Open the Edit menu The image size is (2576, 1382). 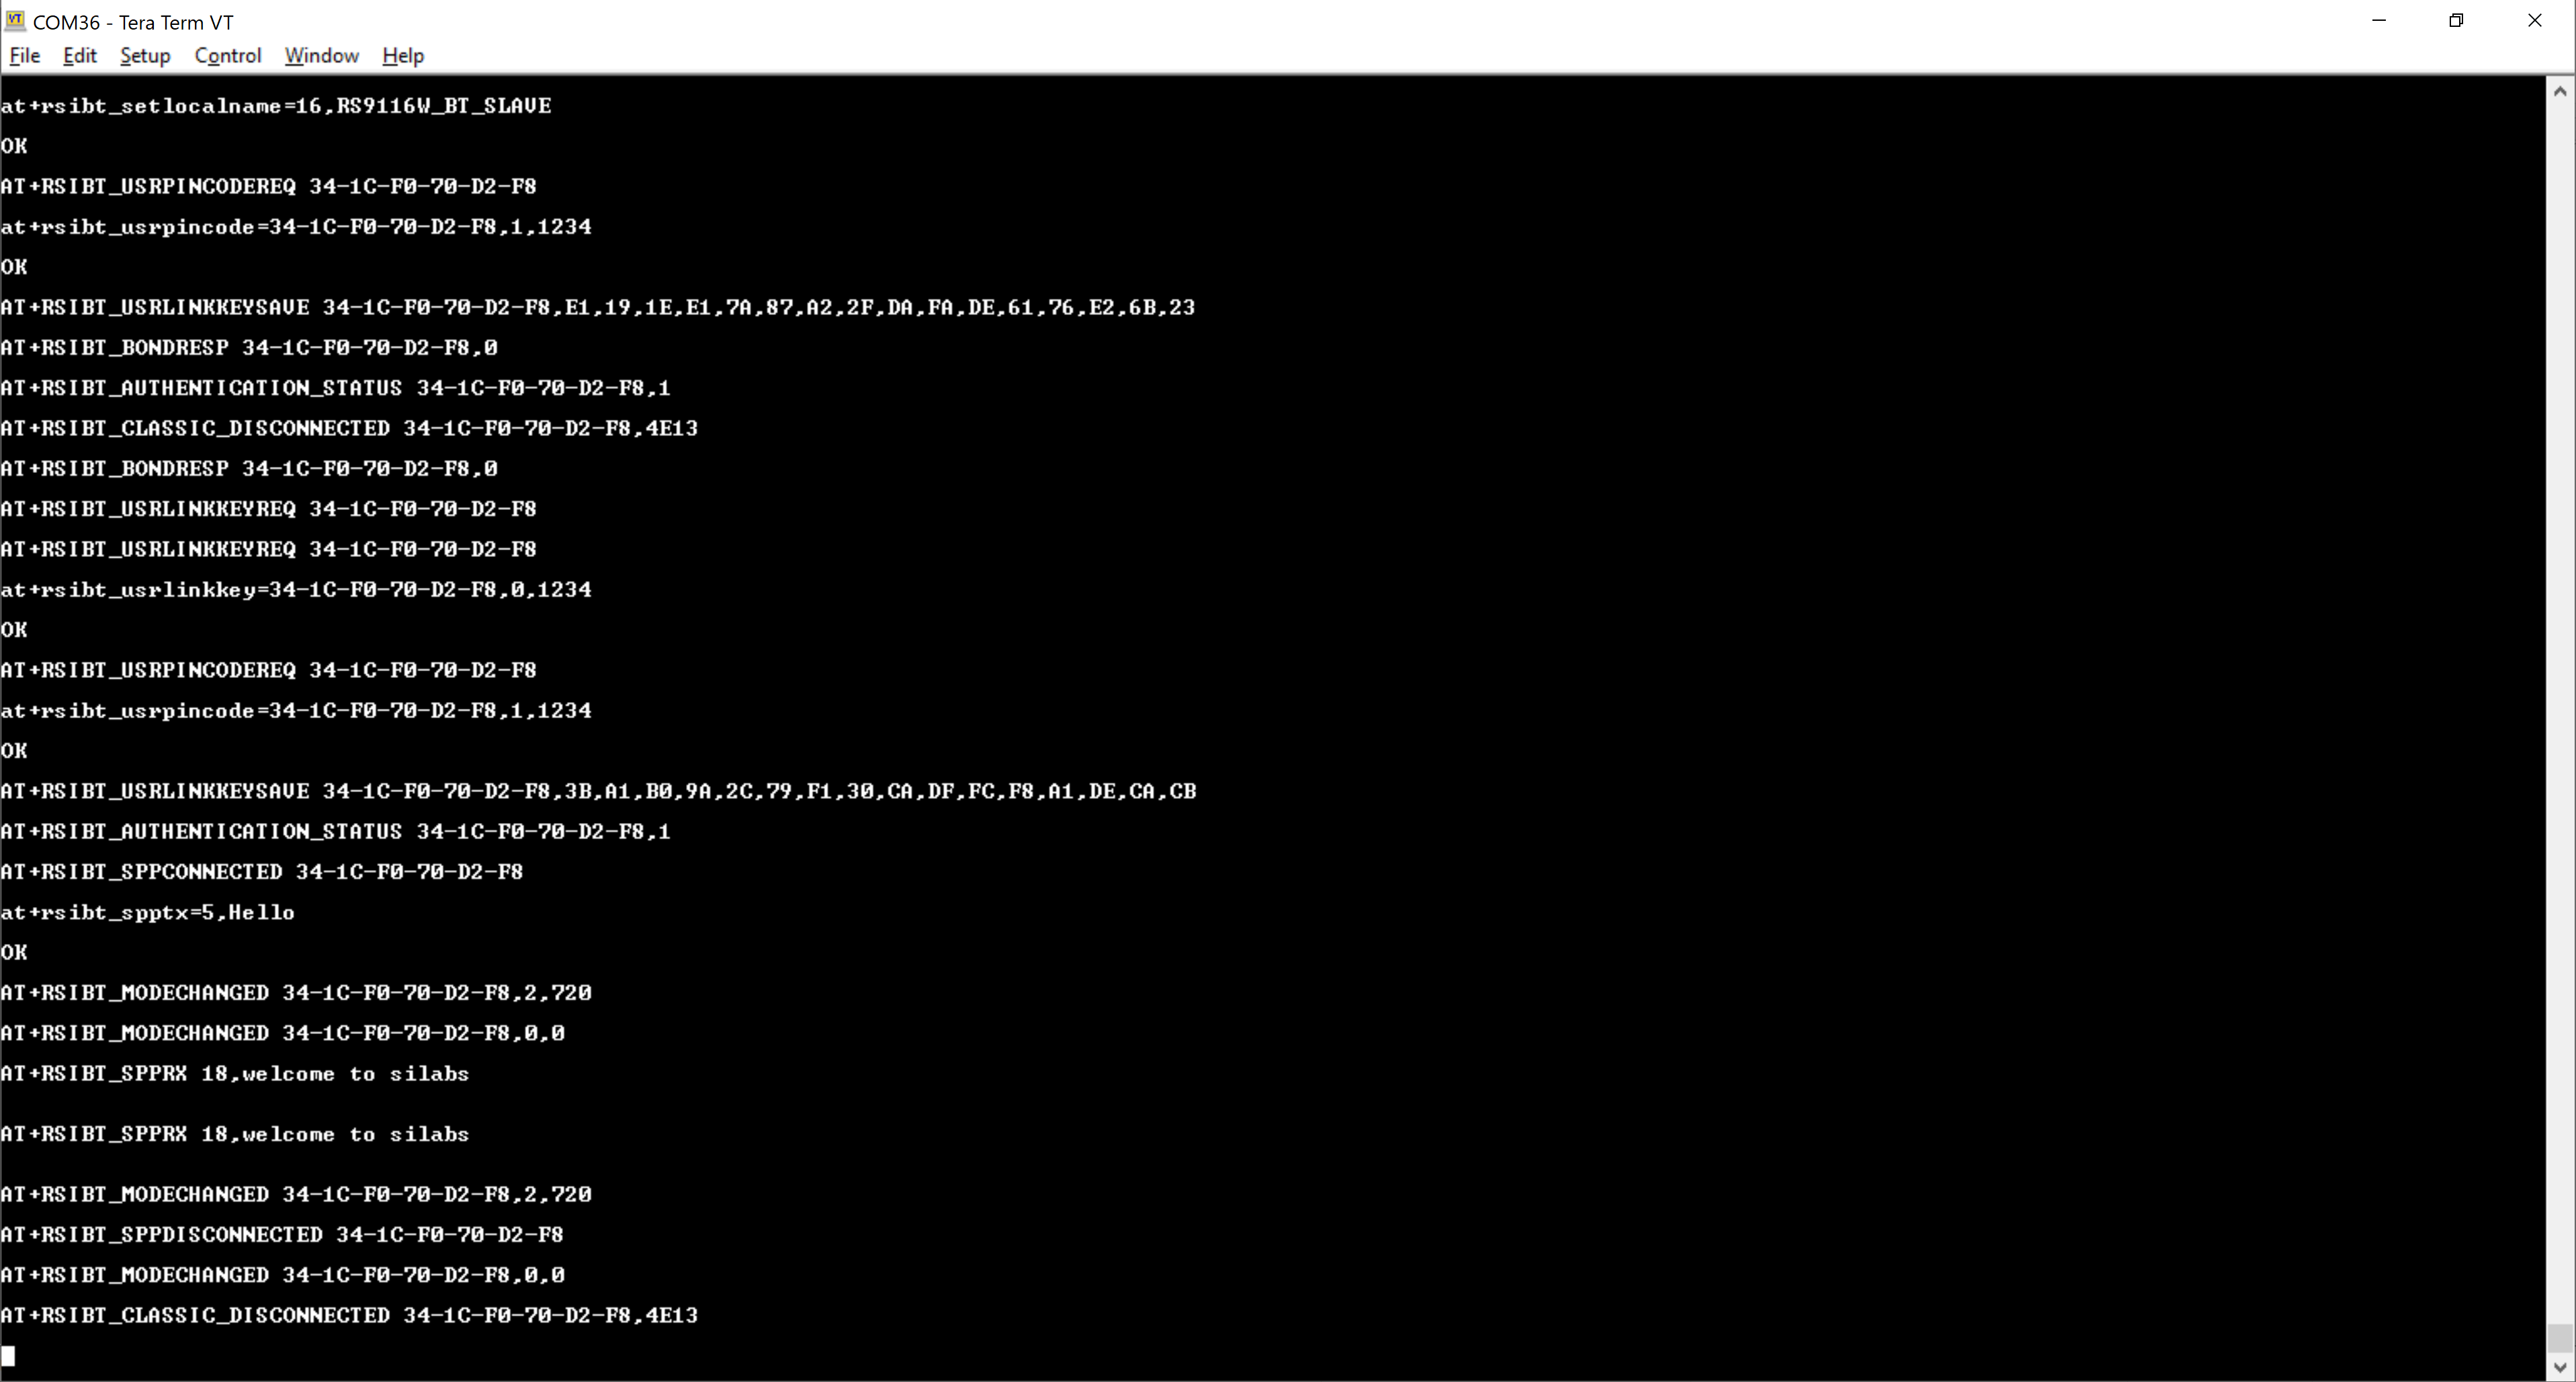[x=80, y=56]
